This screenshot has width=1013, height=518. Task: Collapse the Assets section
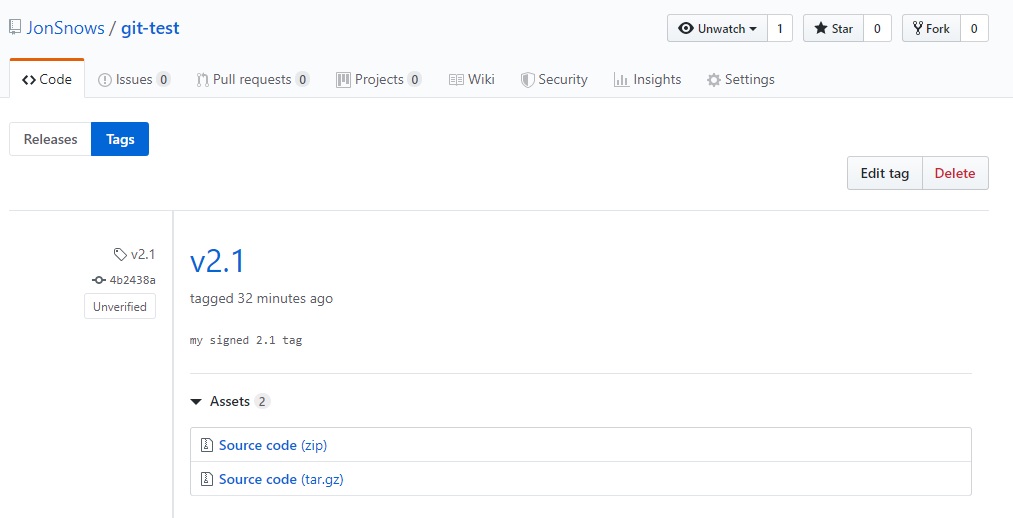(196, 401)
